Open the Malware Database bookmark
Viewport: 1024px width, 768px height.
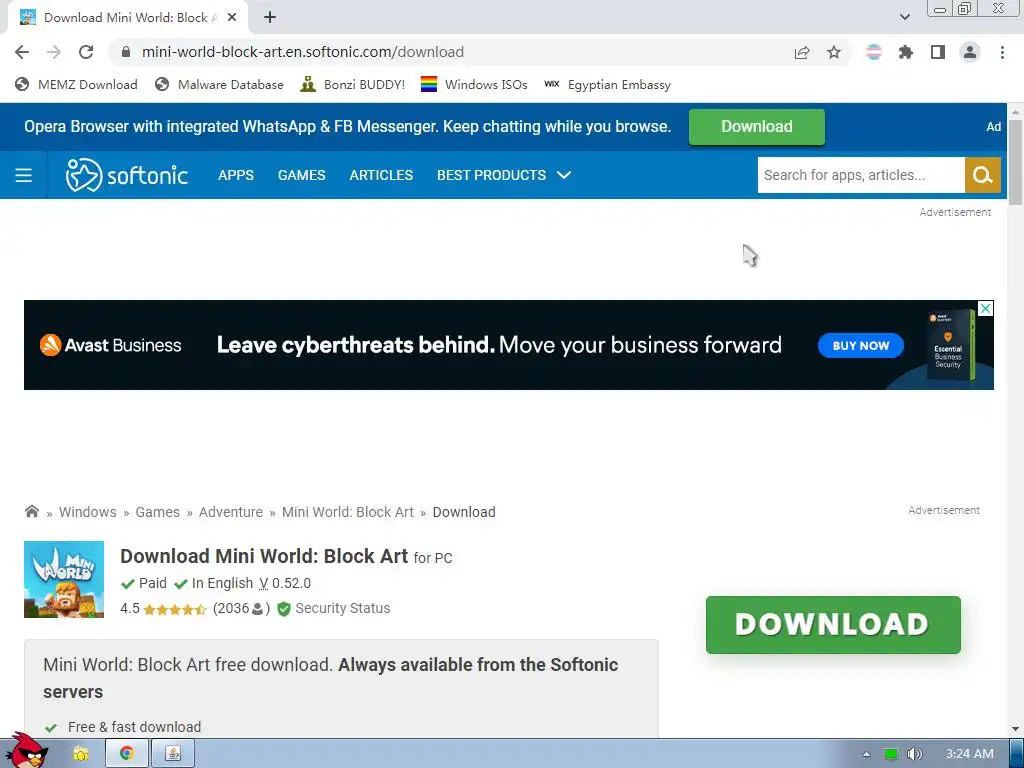219,84
